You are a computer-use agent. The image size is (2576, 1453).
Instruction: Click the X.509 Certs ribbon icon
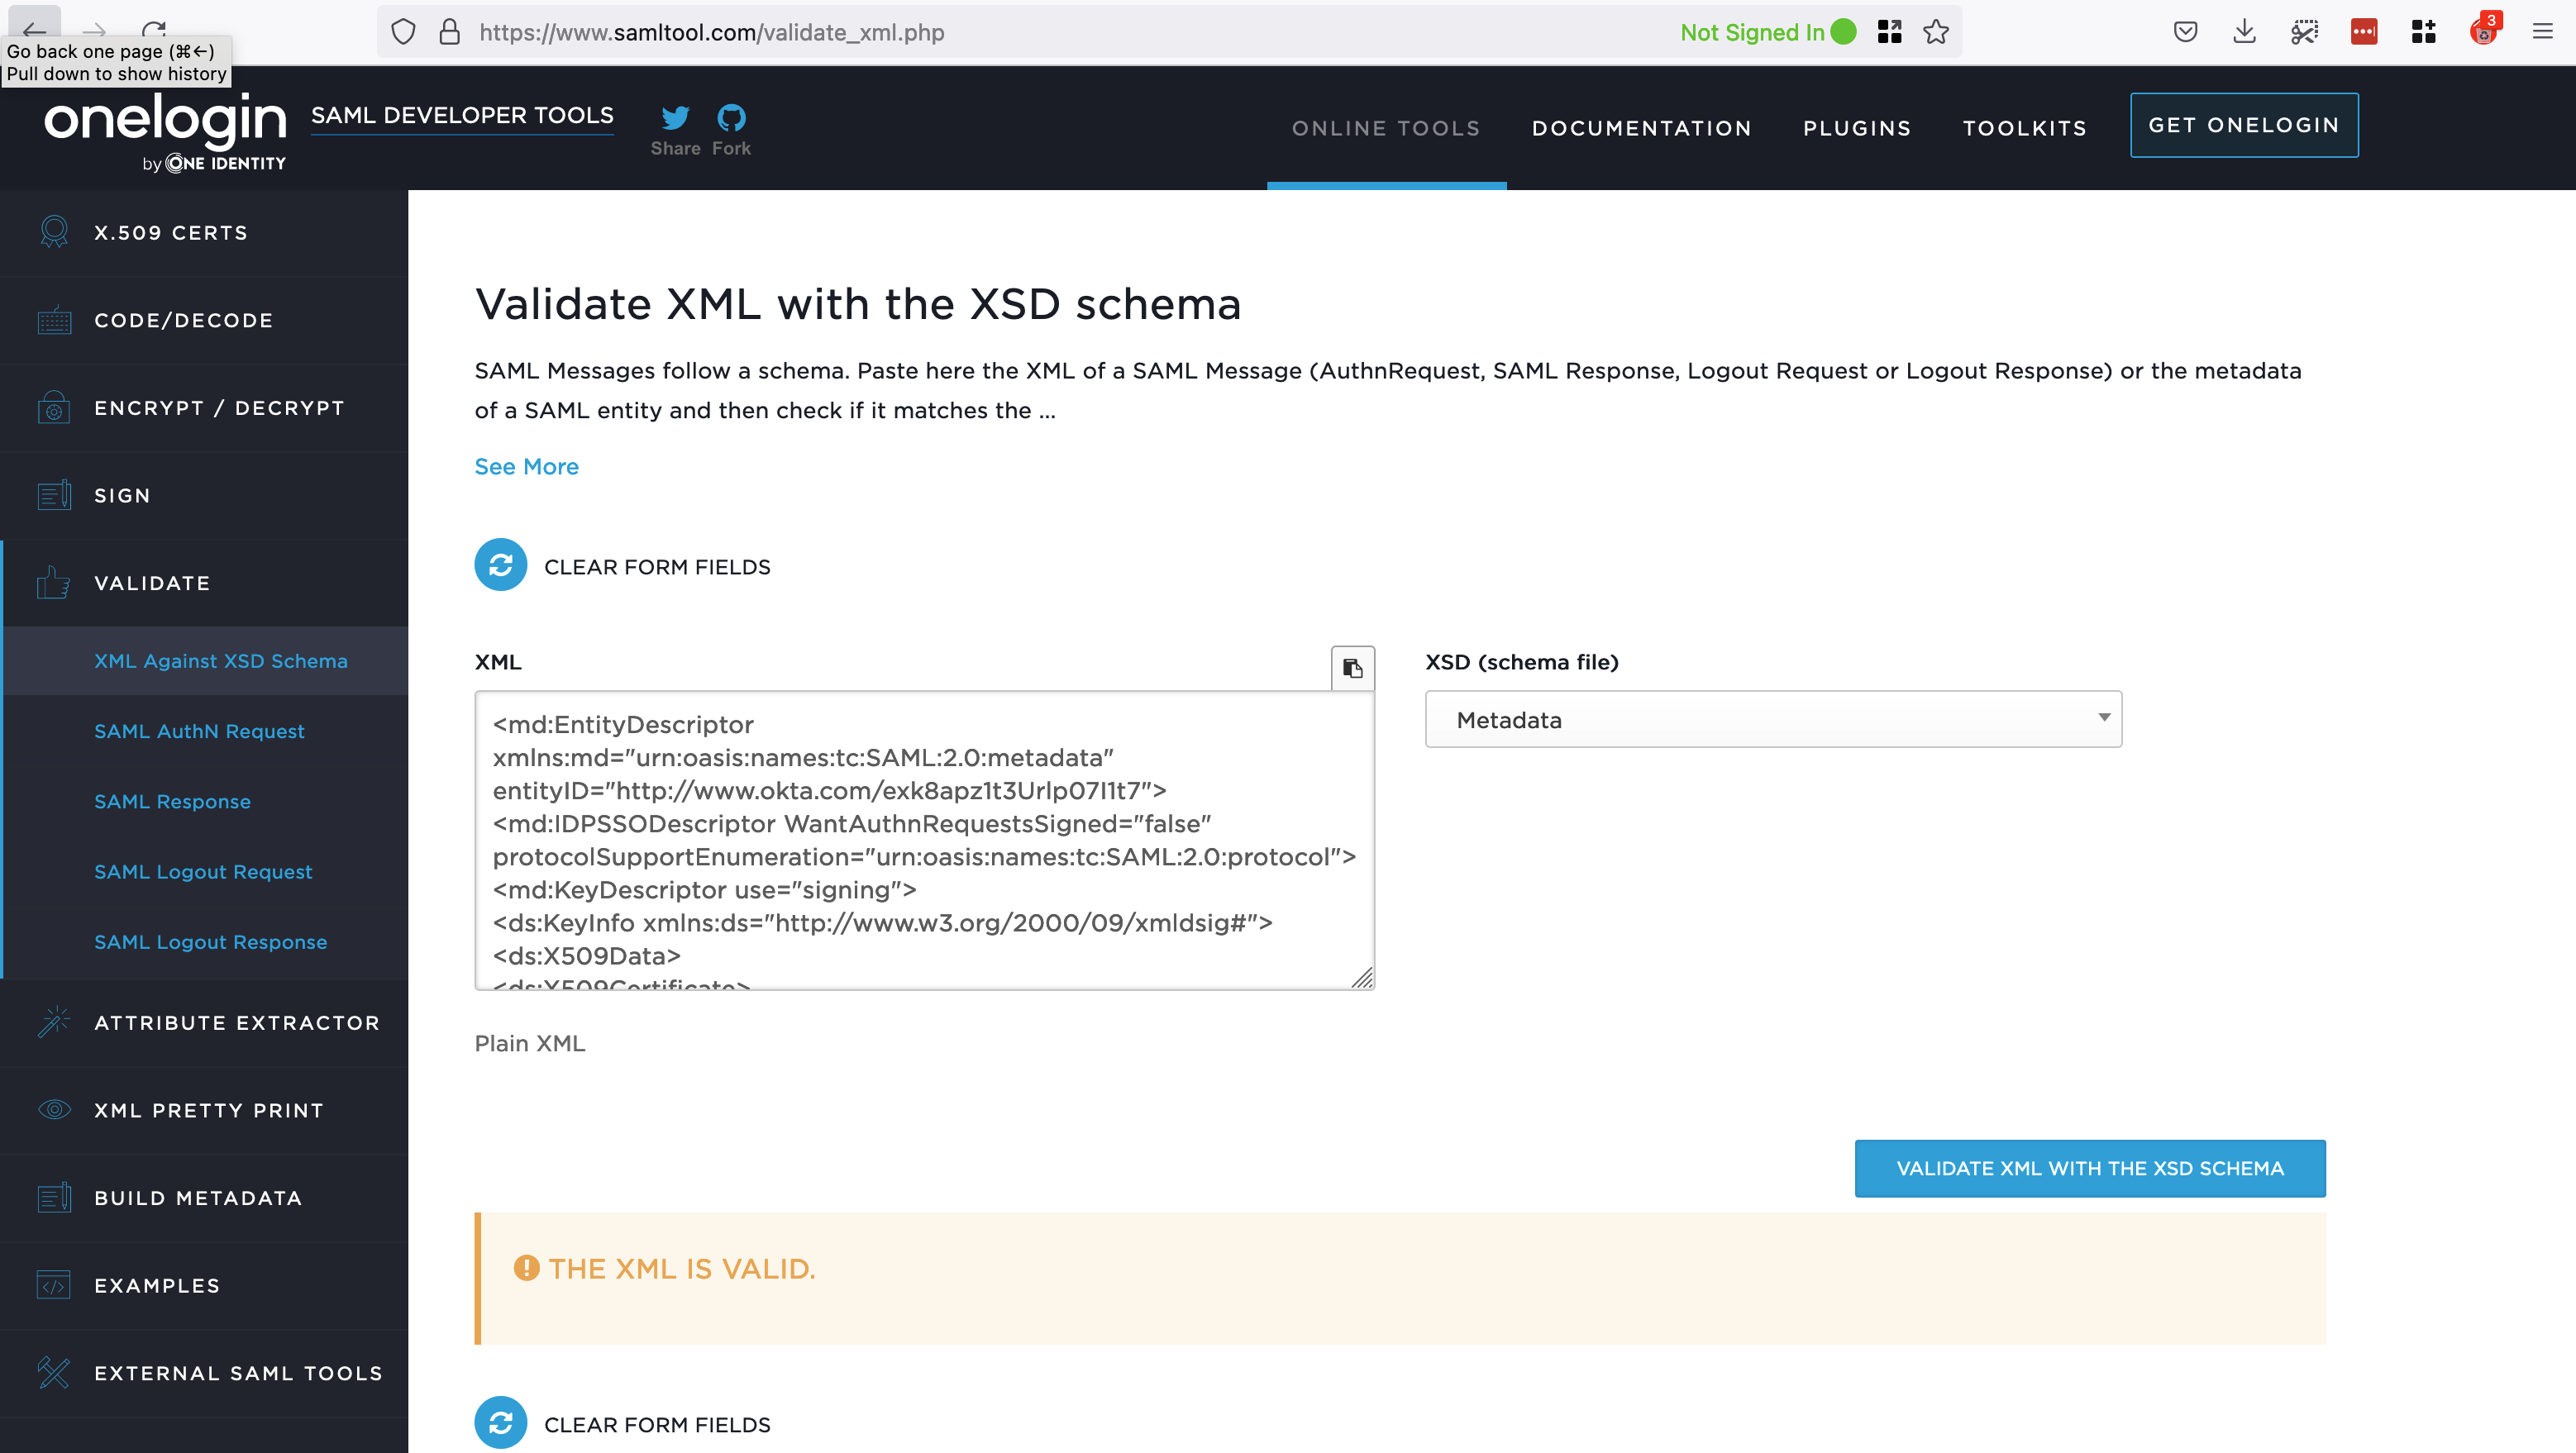point(54,232)
